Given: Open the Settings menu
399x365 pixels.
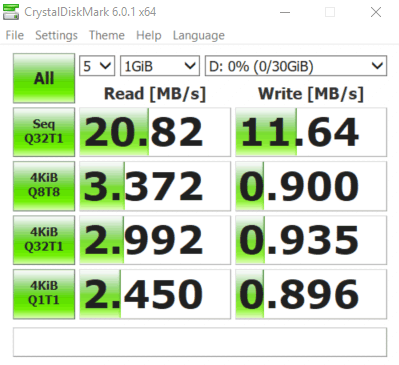Looking at the screenshot, I should click(x=56, y=35).
